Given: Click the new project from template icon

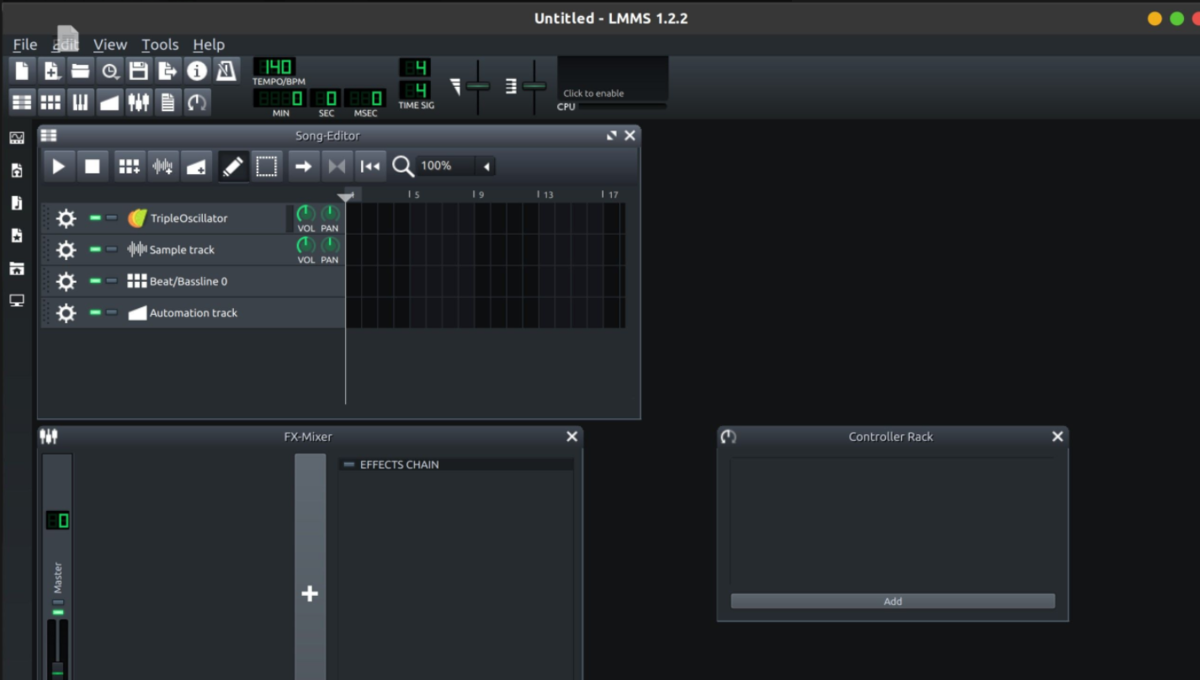Looking at the screenshot, I should tap(51, 70).
